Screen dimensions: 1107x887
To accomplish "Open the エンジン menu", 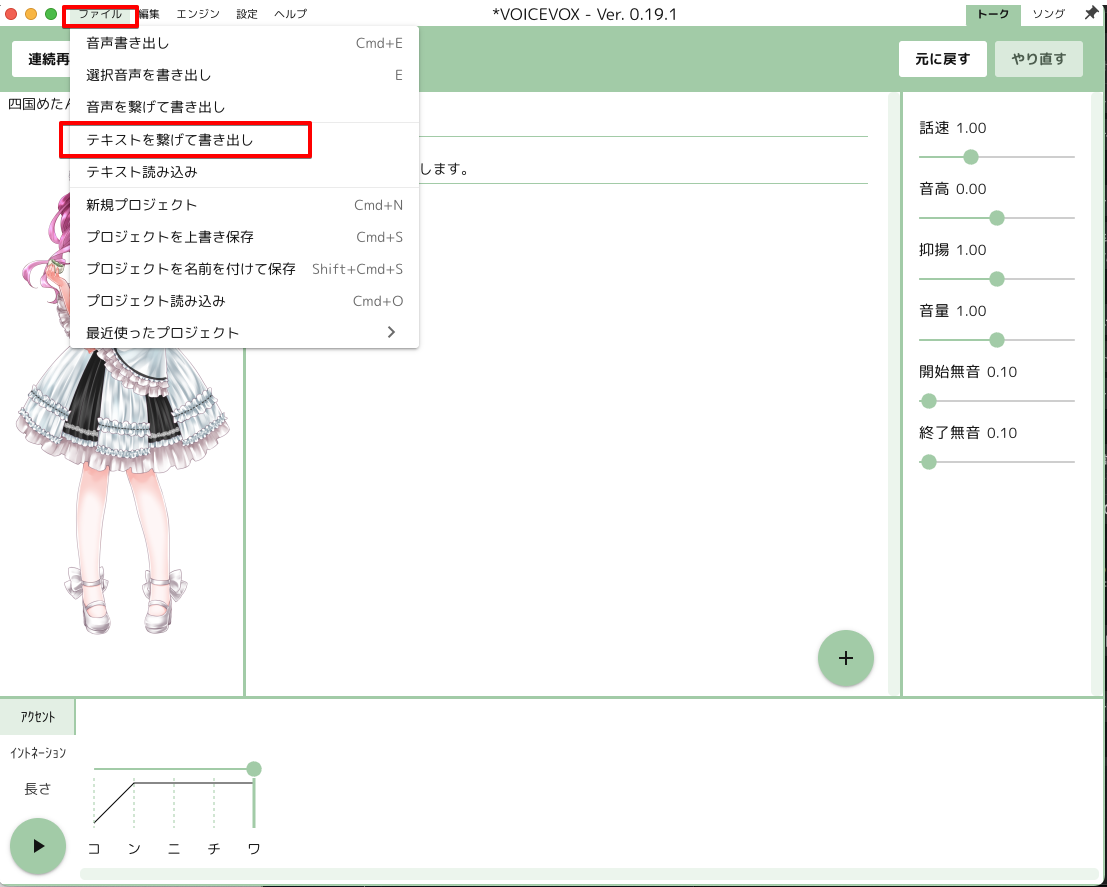I will (198, 13).
